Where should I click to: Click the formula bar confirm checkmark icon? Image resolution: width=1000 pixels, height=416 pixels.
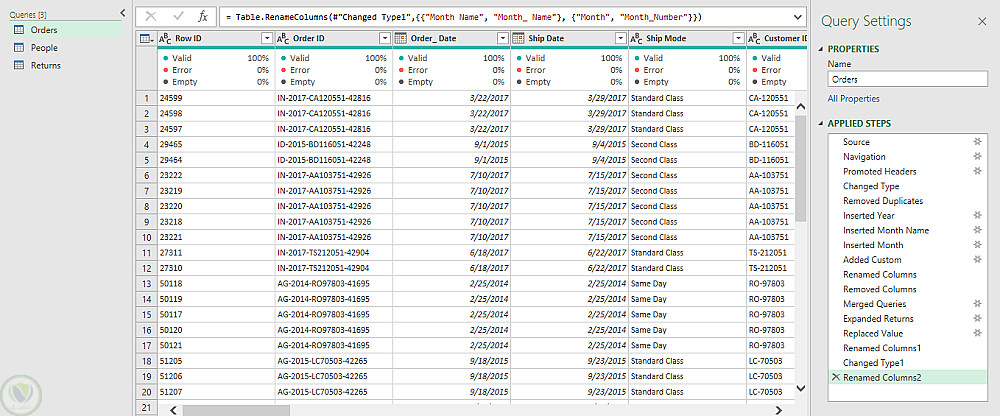[x=179, y=17]
